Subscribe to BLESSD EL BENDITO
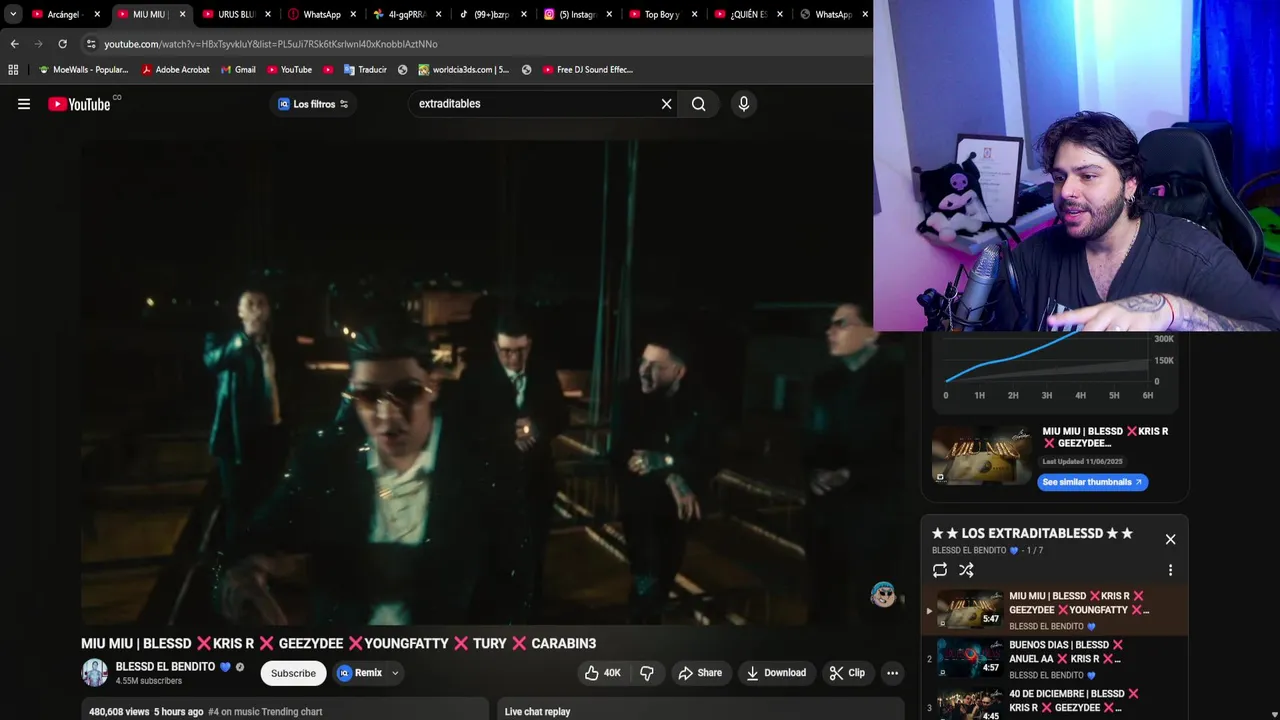 (293, 673)
